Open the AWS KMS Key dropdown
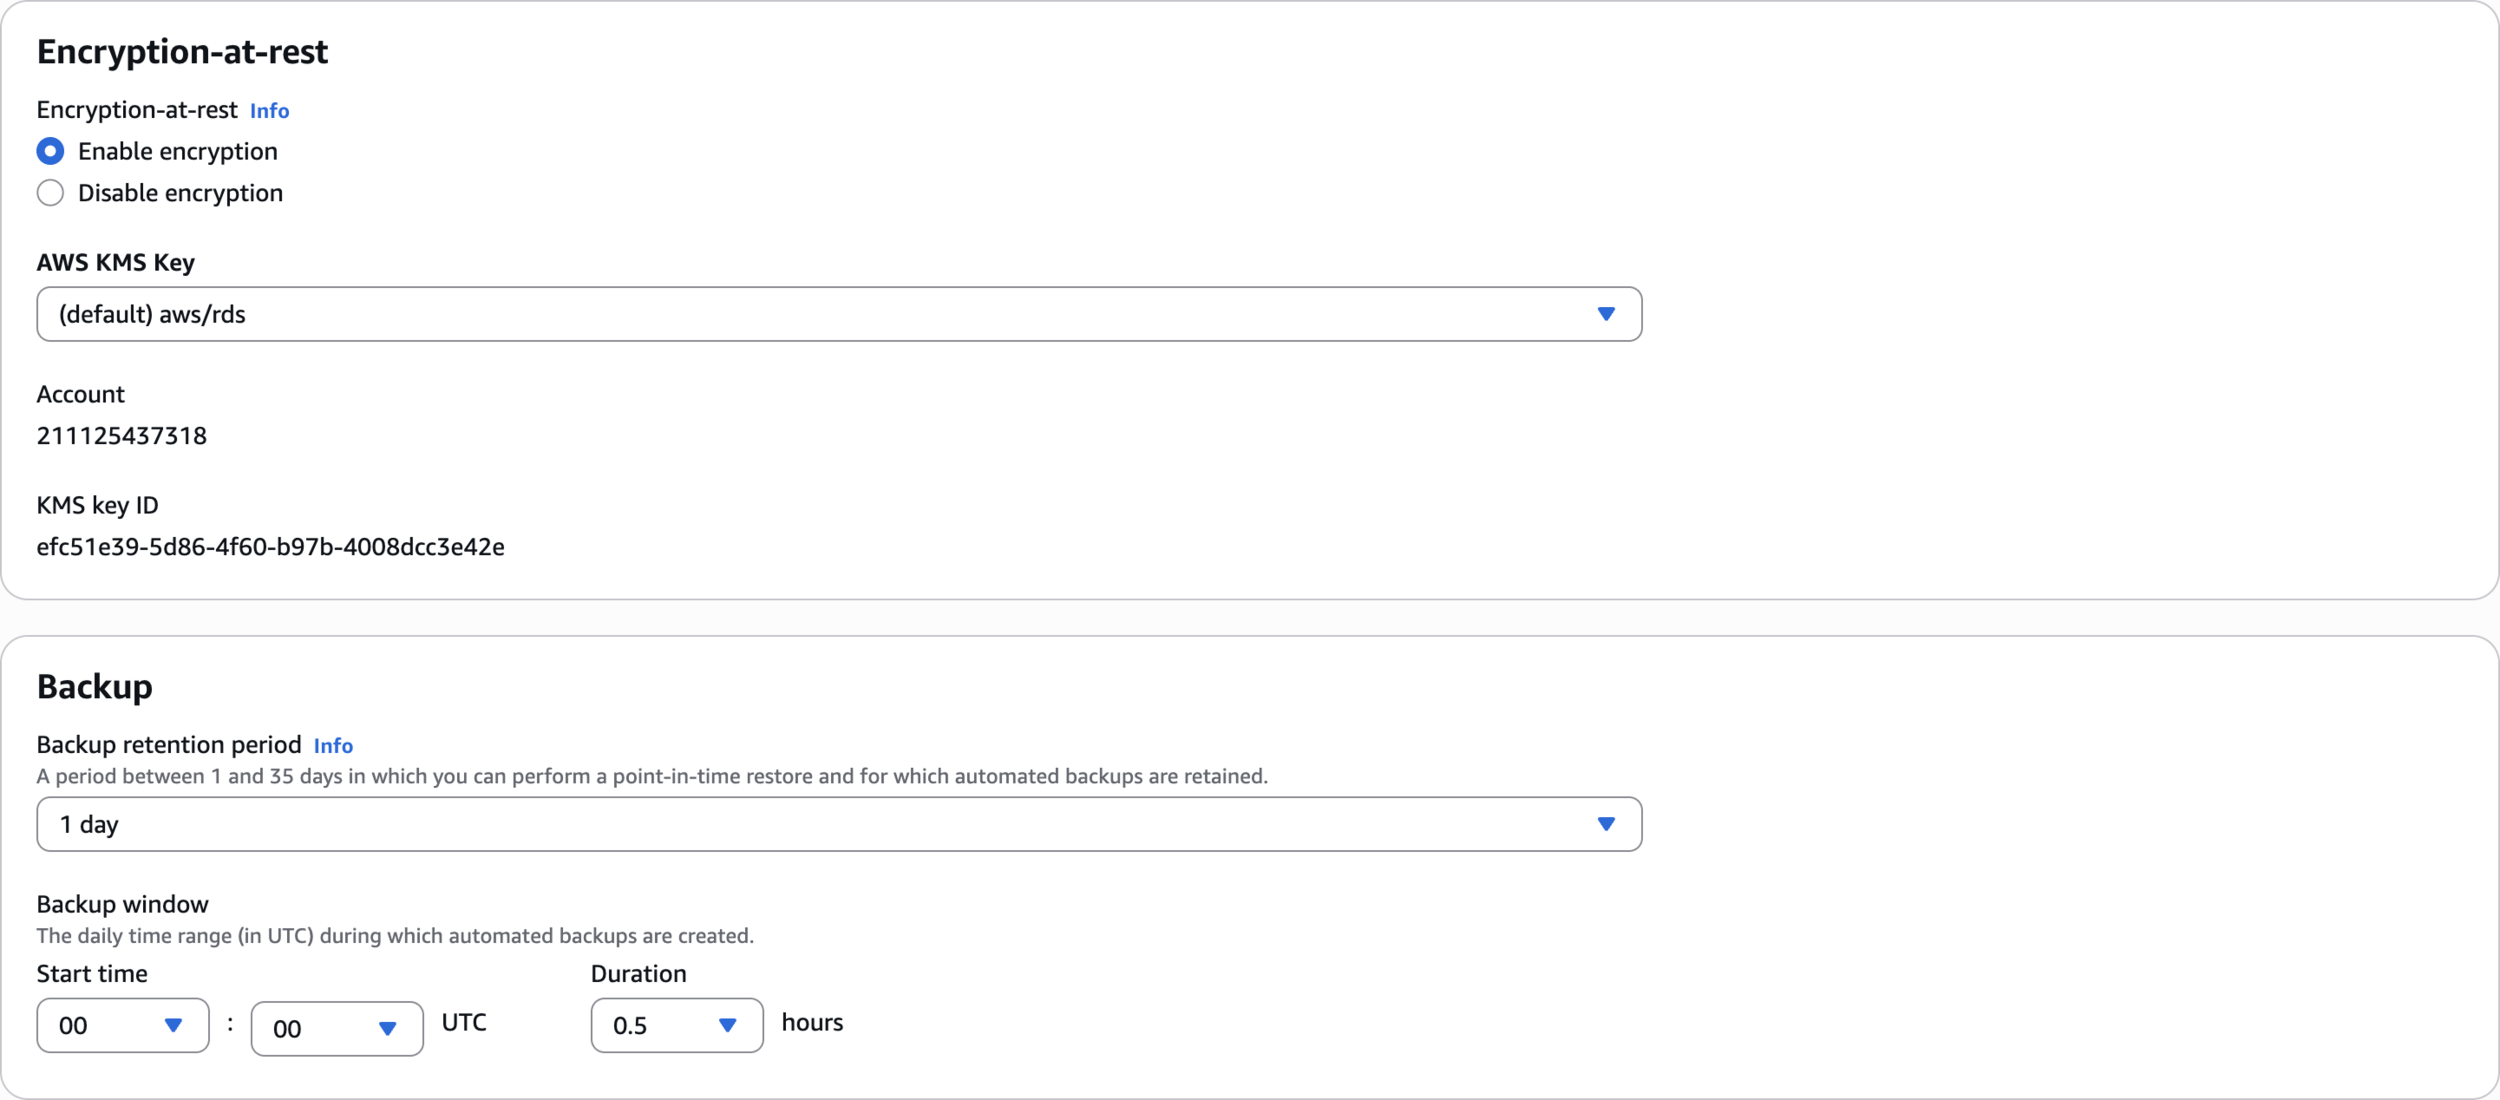Viewport: 2500px width, 1100px height. (x=838, y=314)
